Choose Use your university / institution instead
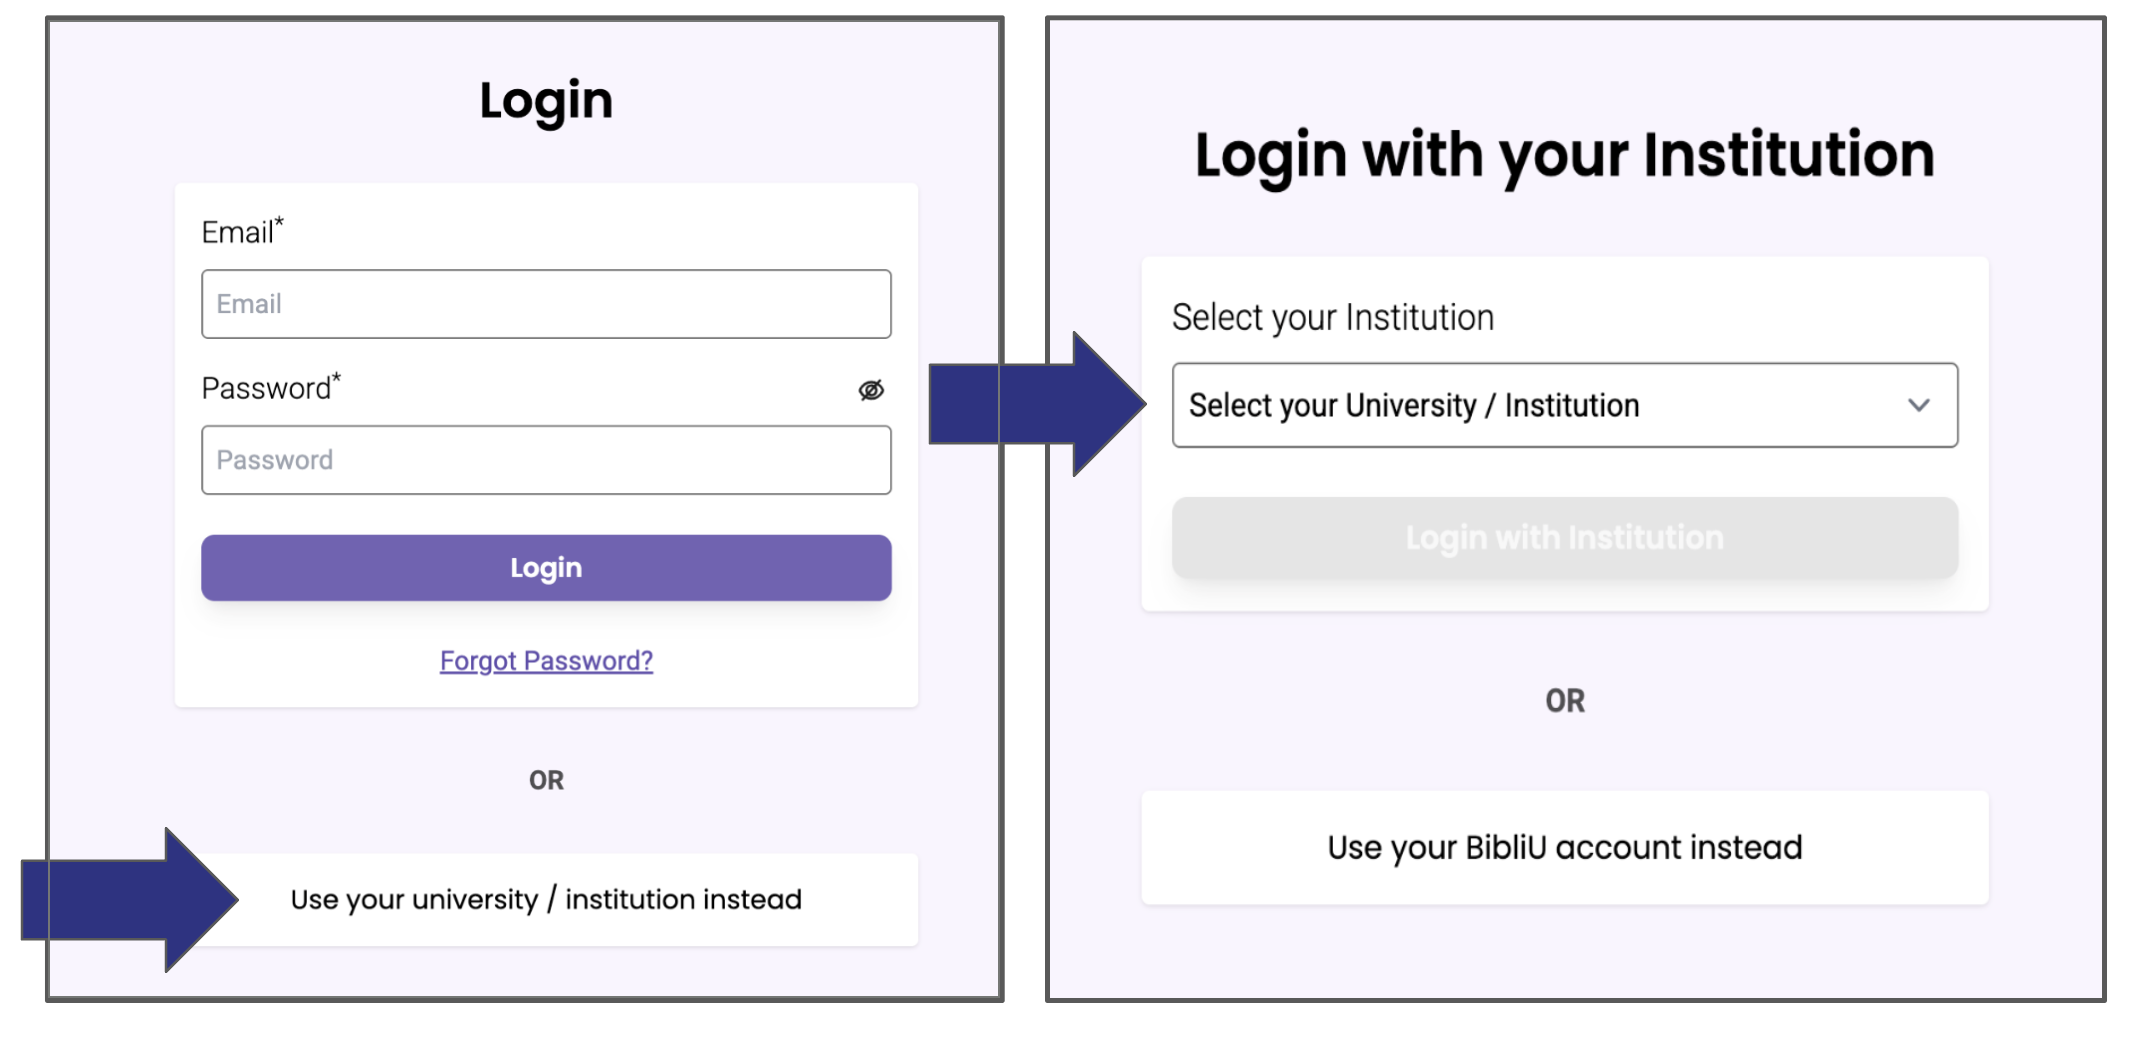Screen dimensions: 2134x1042 click(x=546, y=899)
